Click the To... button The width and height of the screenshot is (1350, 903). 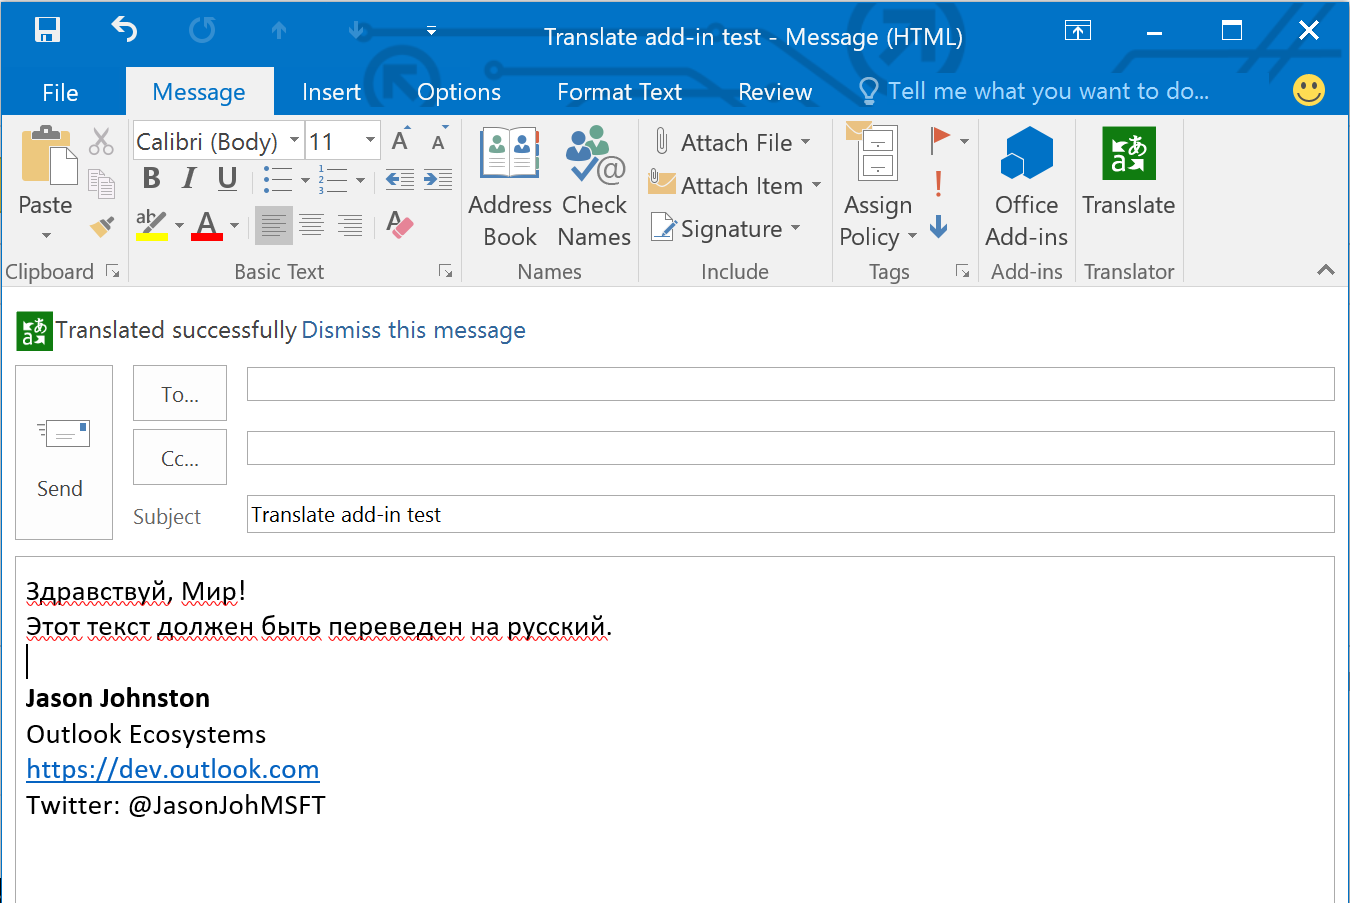pos(180,393)
